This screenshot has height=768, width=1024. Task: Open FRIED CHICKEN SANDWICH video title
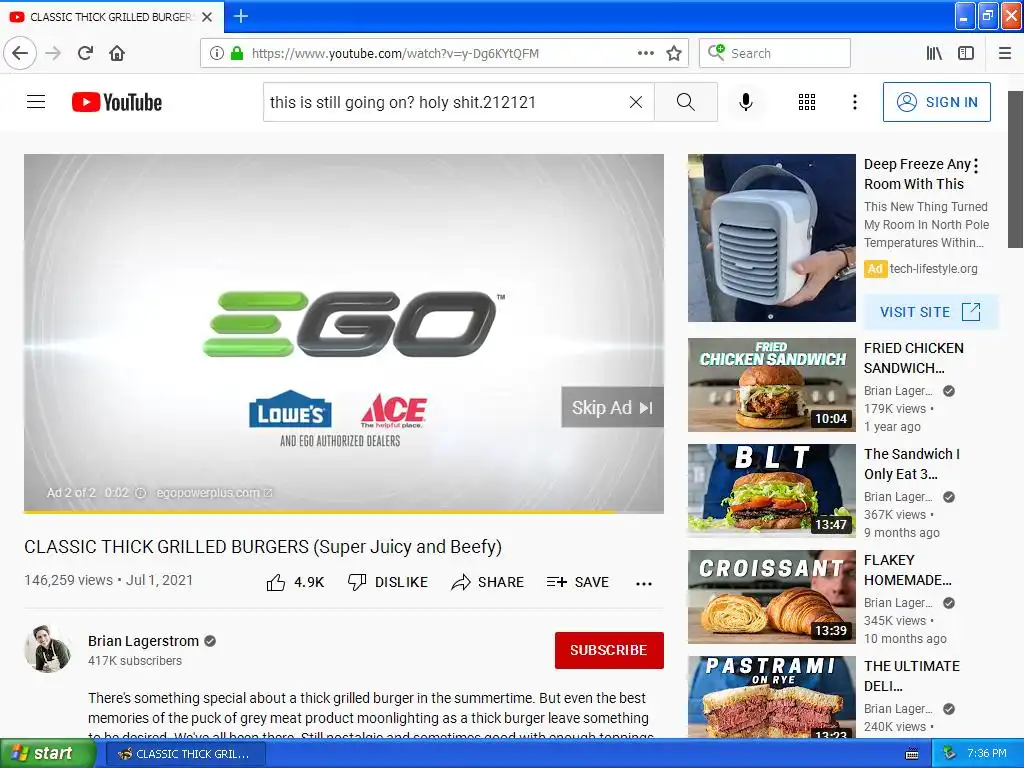(x=914, y=358)
